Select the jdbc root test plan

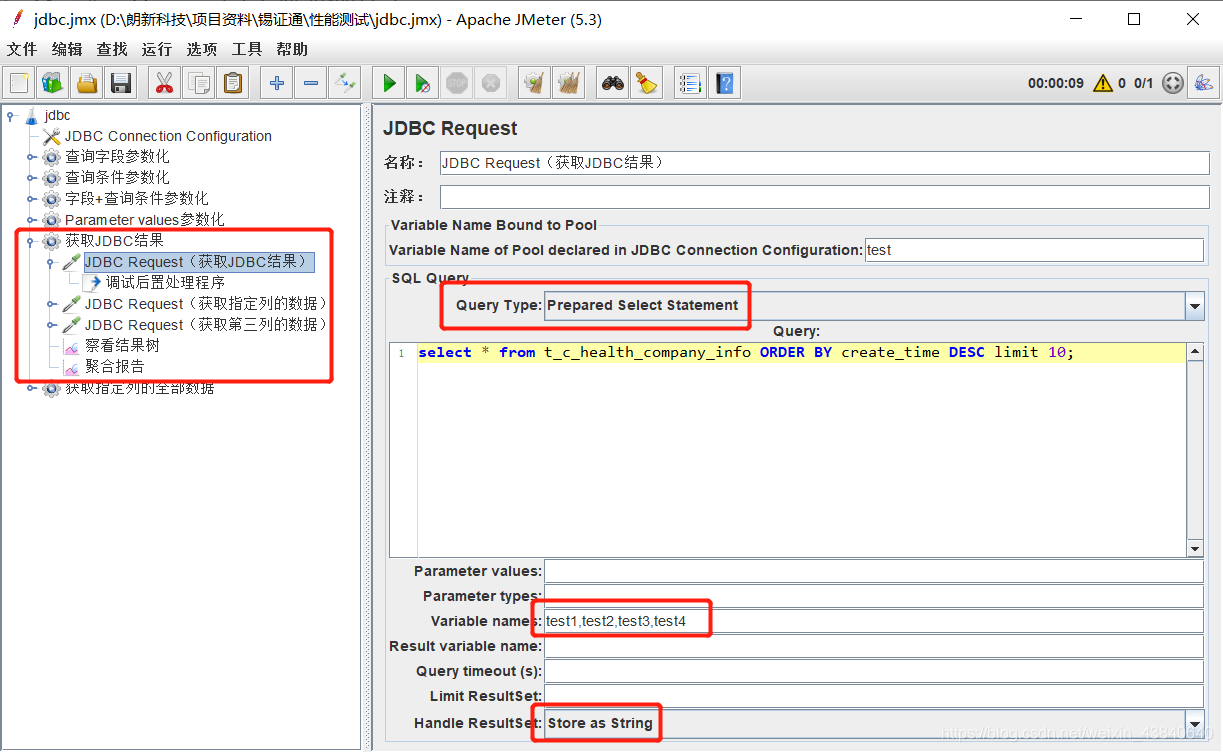point(58,115)
